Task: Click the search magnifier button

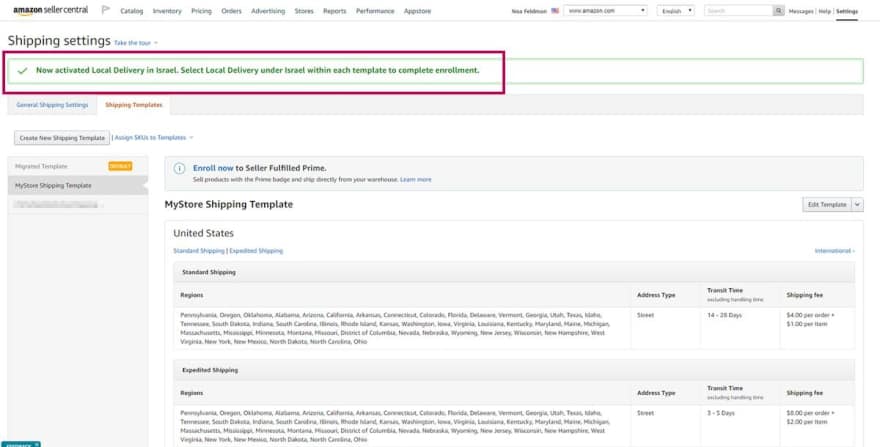Action: tap(779, 11)
